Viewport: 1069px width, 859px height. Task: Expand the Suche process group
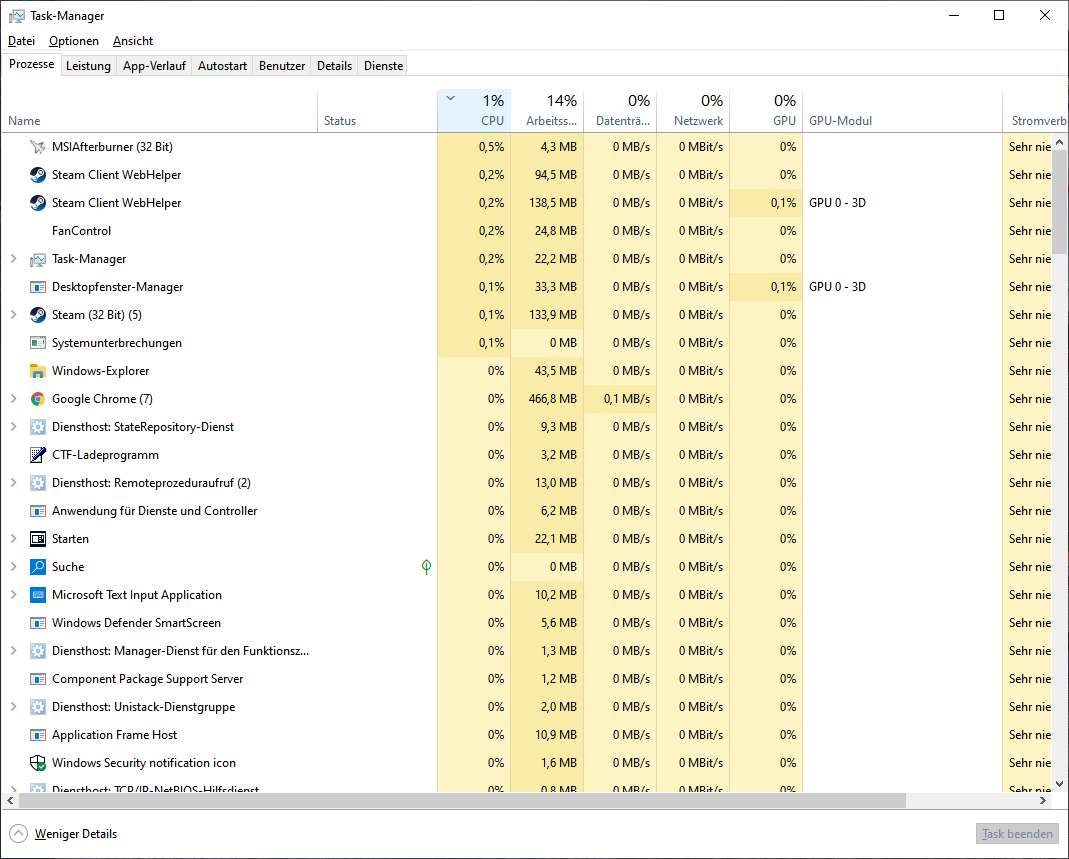(x=13, y=567)
